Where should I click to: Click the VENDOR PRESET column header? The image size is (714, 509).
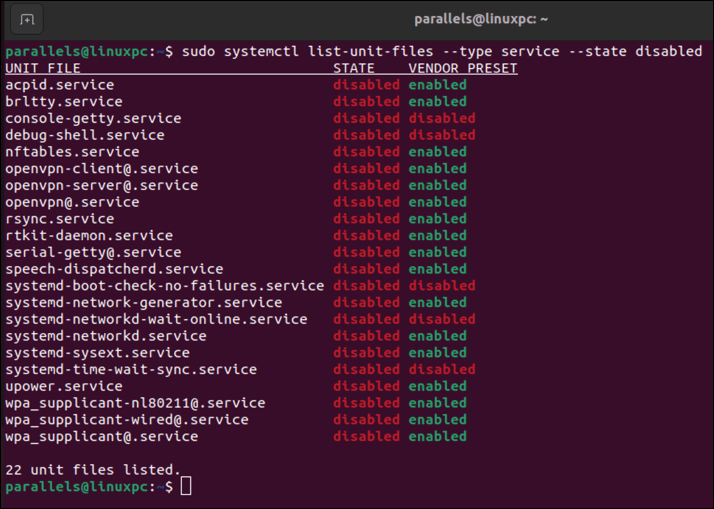pyautogui.click(x=463, y=68)
